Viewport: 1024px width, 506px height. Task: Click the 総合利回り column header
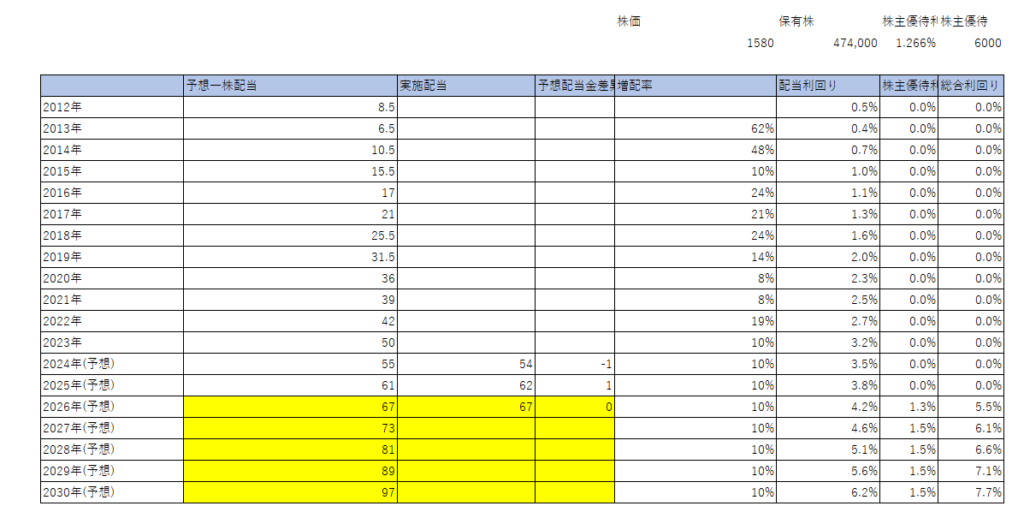tap(972, 85)
